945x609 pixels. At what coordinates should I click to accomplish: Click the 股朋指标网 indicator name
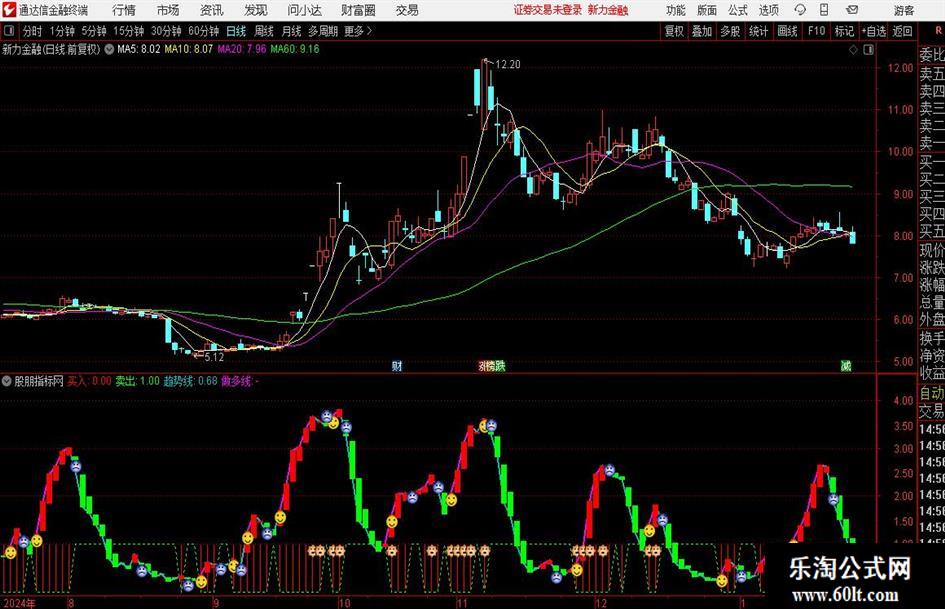pos(39,381)
